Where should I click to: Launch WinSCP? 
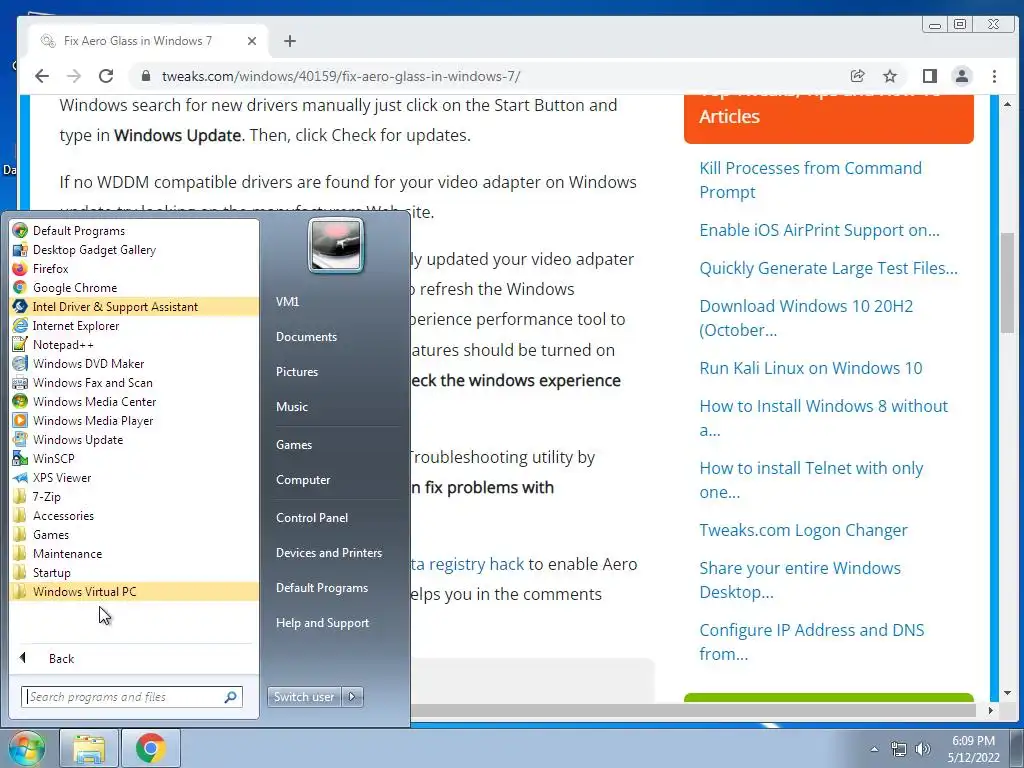coord(135,458)
